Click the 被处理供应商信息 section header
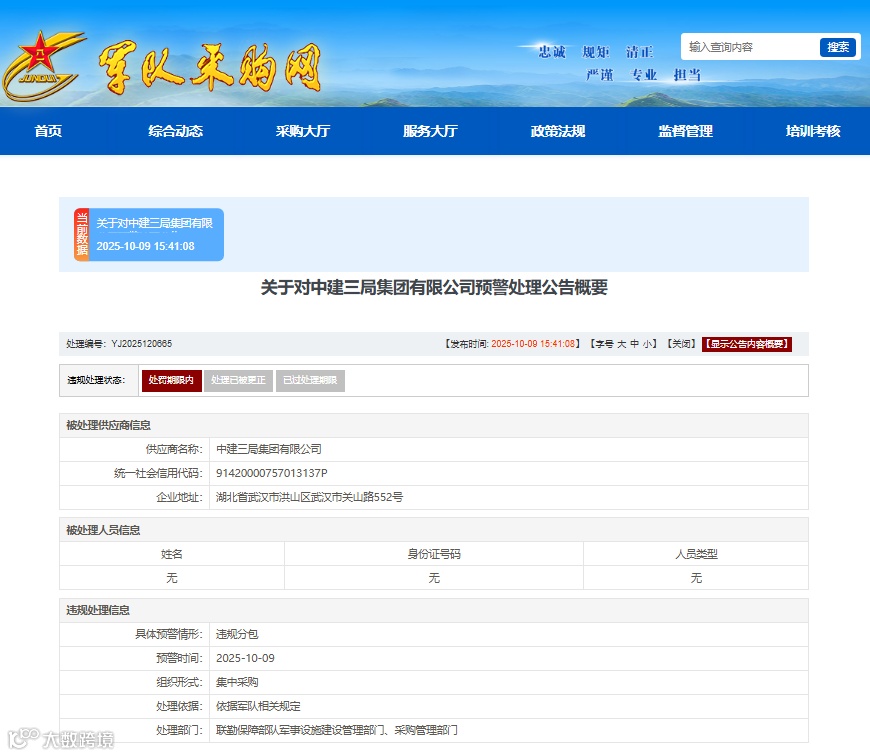 (434, 425)
